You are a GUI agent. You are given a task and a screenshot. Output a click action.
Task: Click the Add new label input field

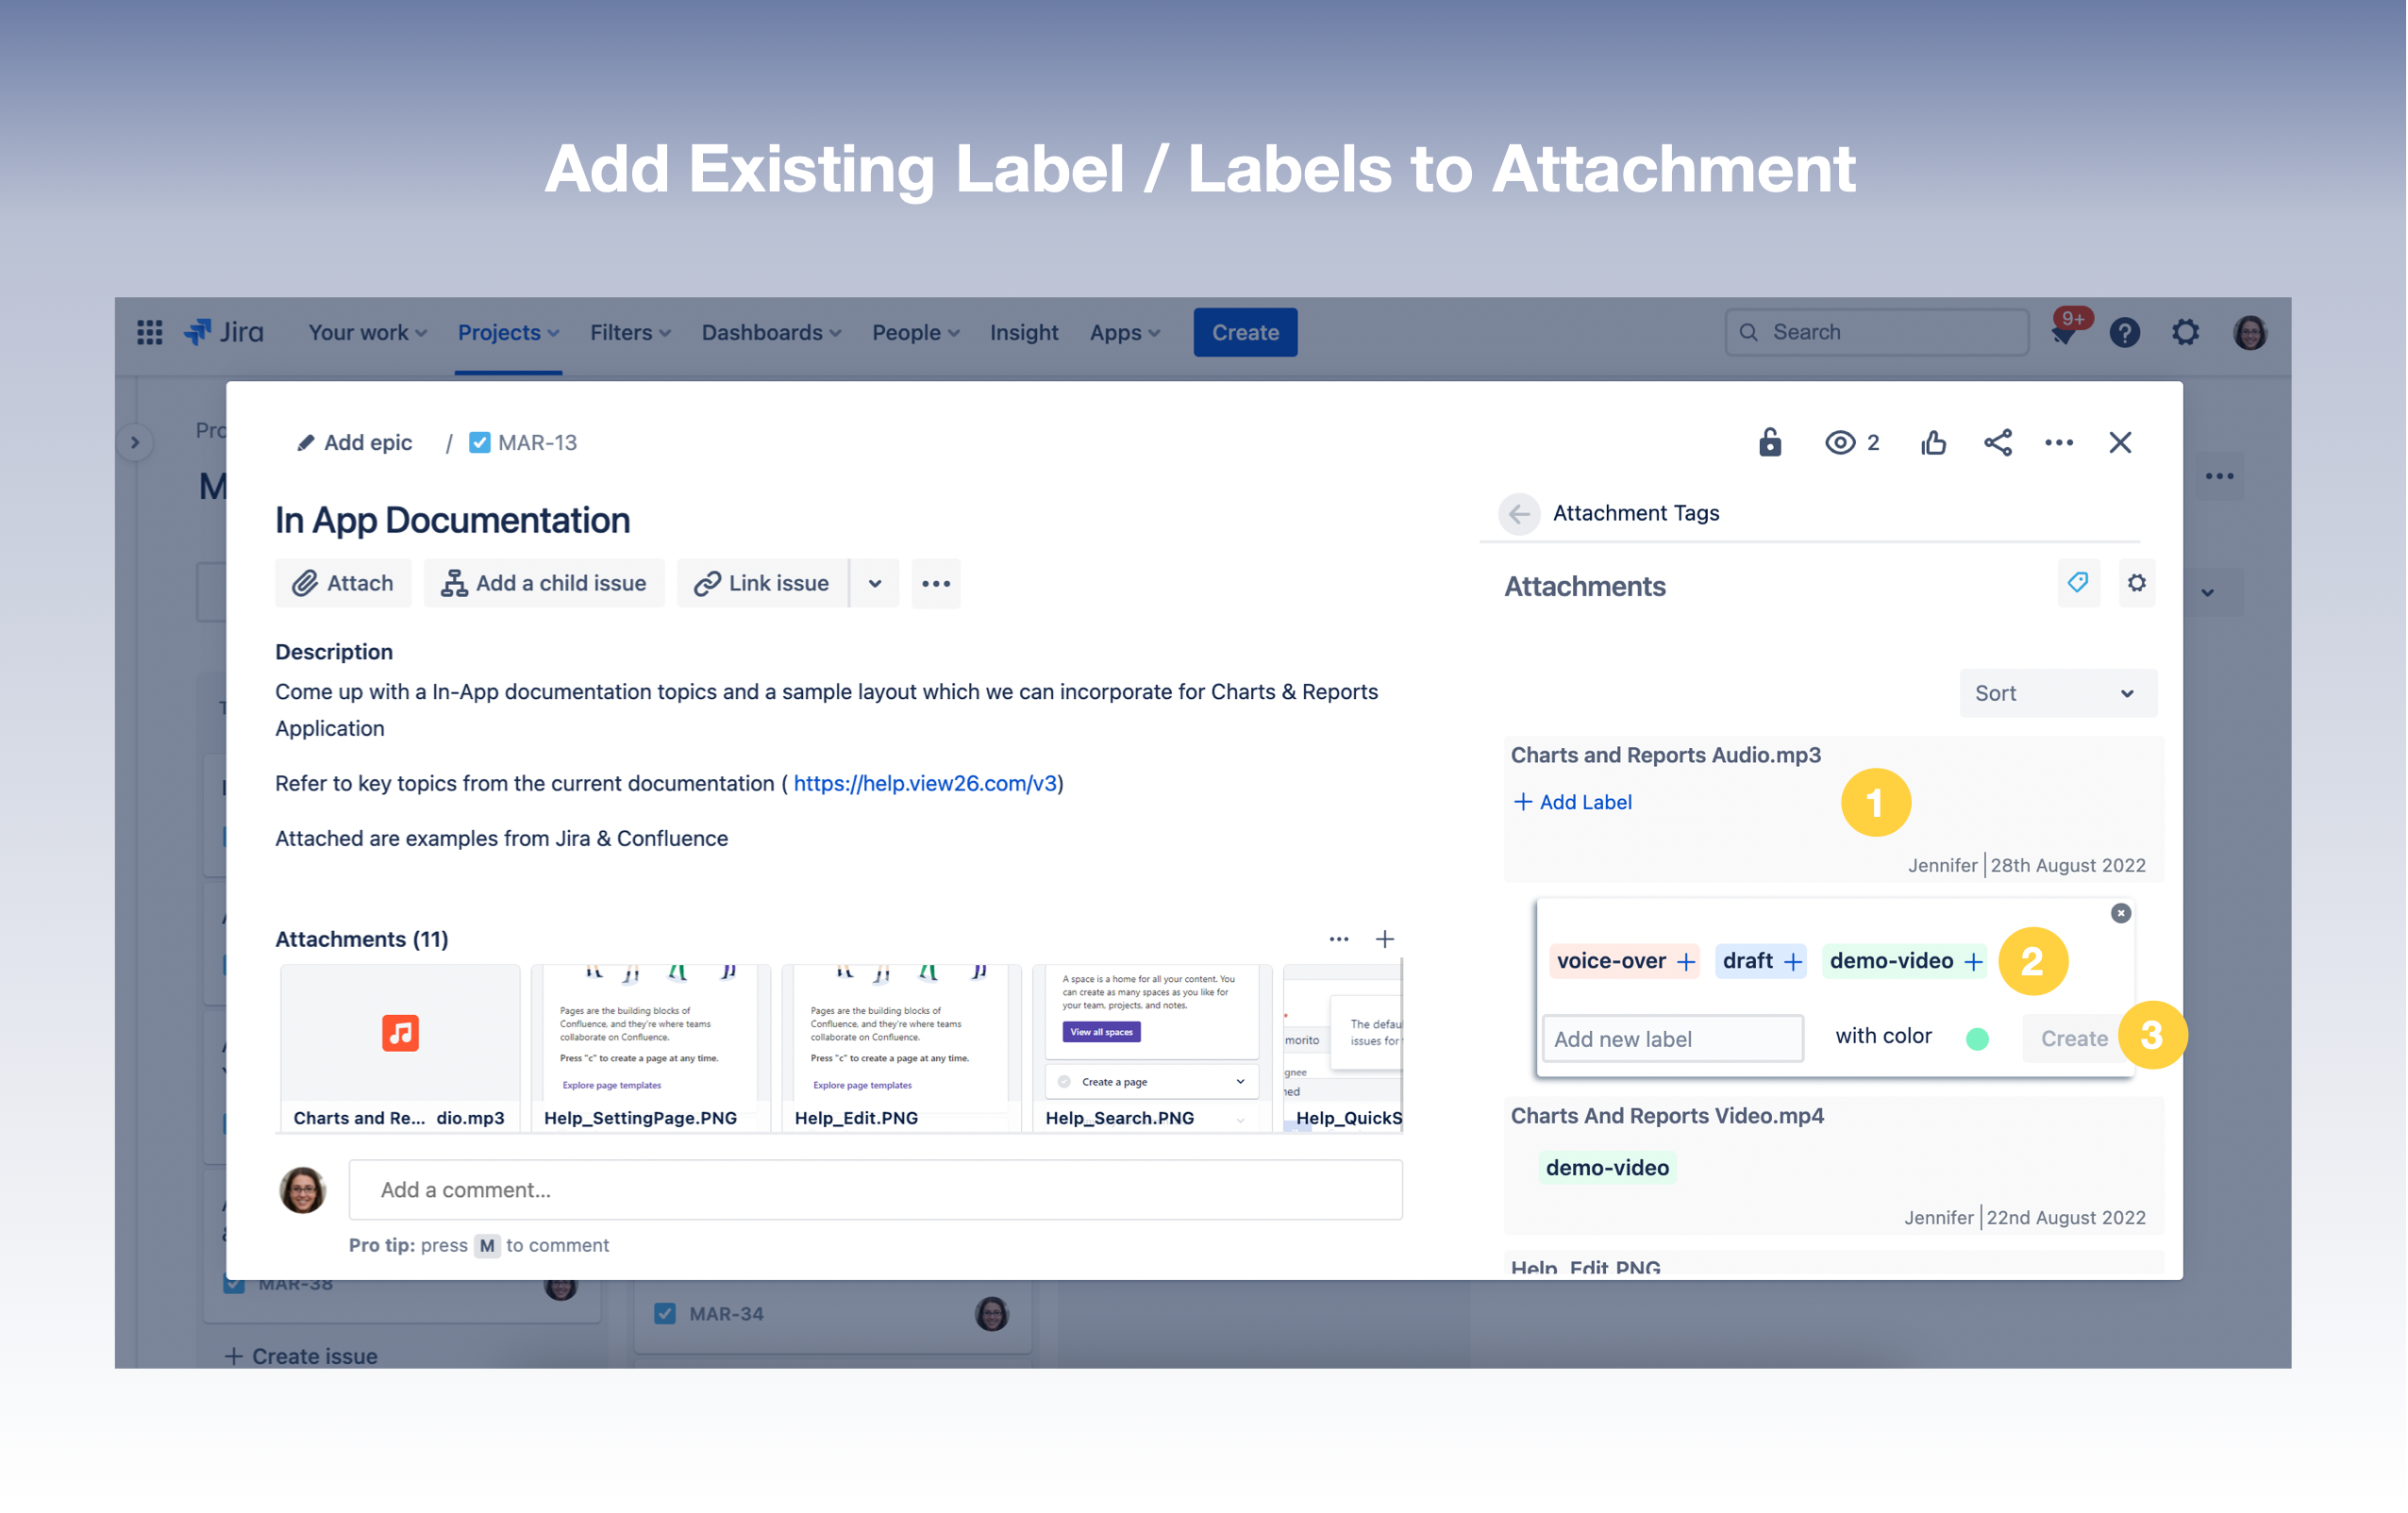coord(1672,1038)
